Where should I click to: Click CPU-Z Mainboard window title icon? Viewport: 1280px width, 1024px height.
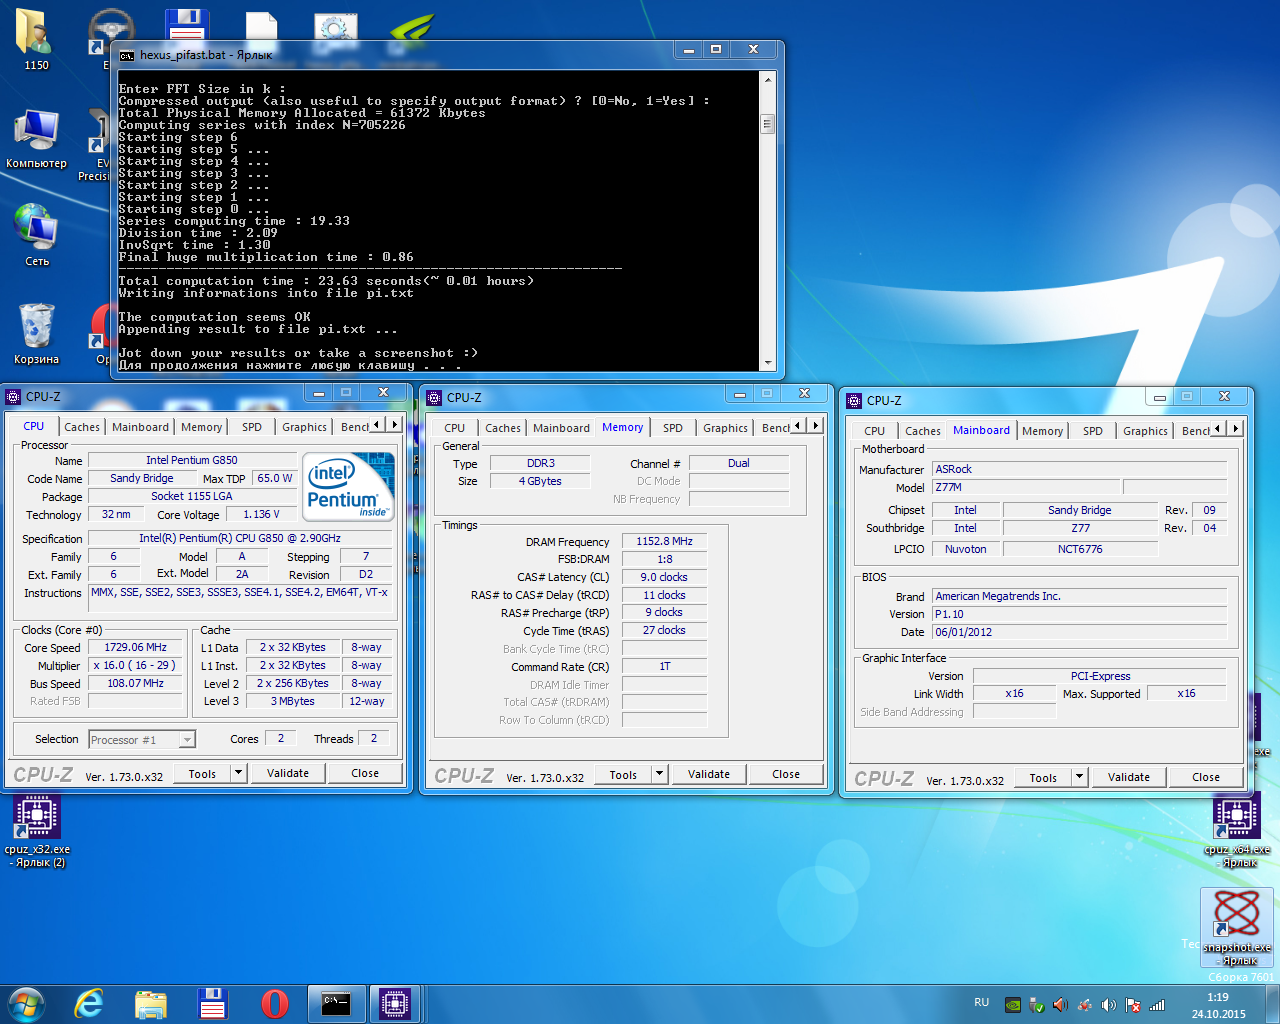[x=854, y=400]
